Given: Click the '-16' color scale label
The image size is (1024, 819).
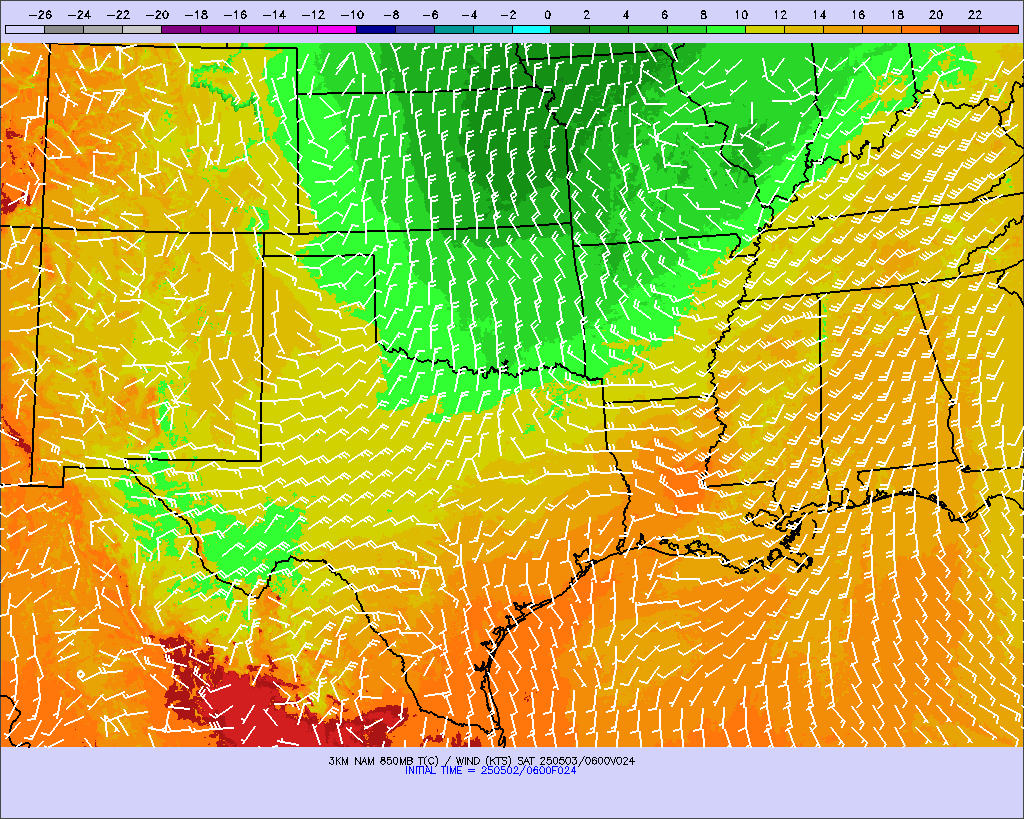Looking at the screenshot, I should (x=235, y=15).
